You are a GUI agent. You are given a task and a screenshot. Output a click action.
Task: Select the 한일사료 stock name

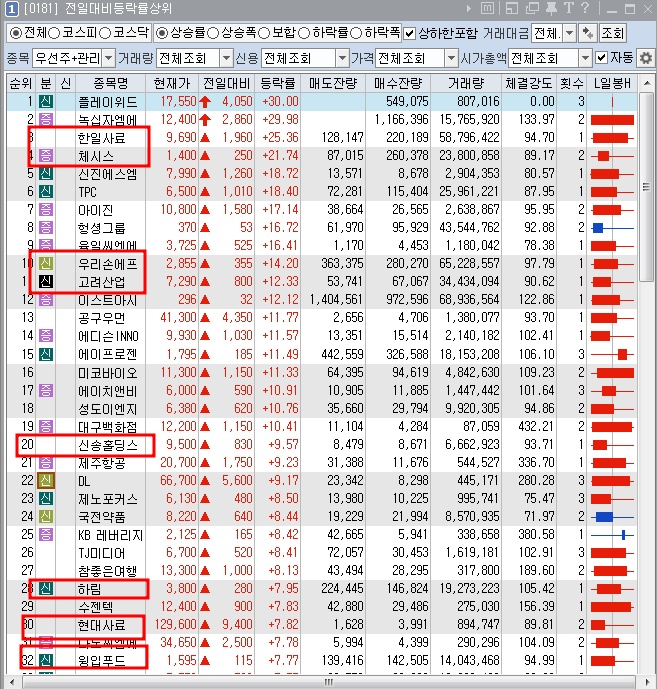point(102,138)
